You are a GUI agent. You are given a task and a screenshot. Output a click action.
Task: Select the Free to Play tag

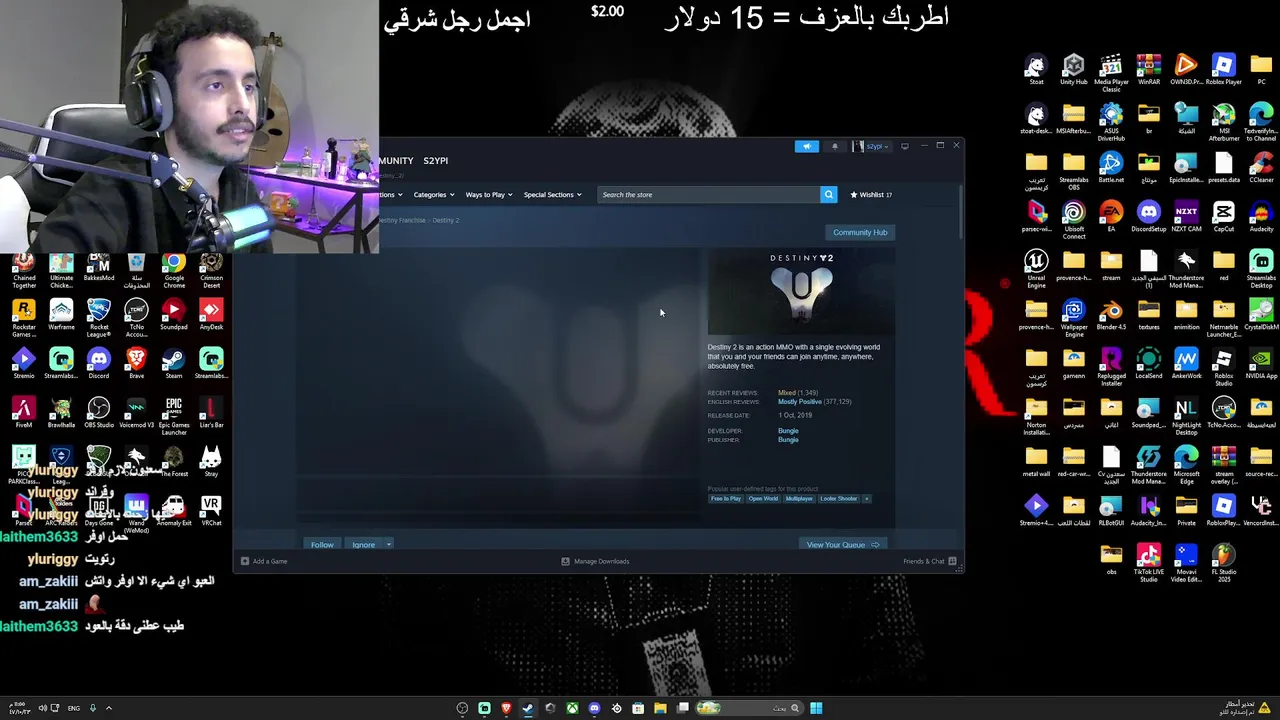pyautogui.click(x=726, y=499)
